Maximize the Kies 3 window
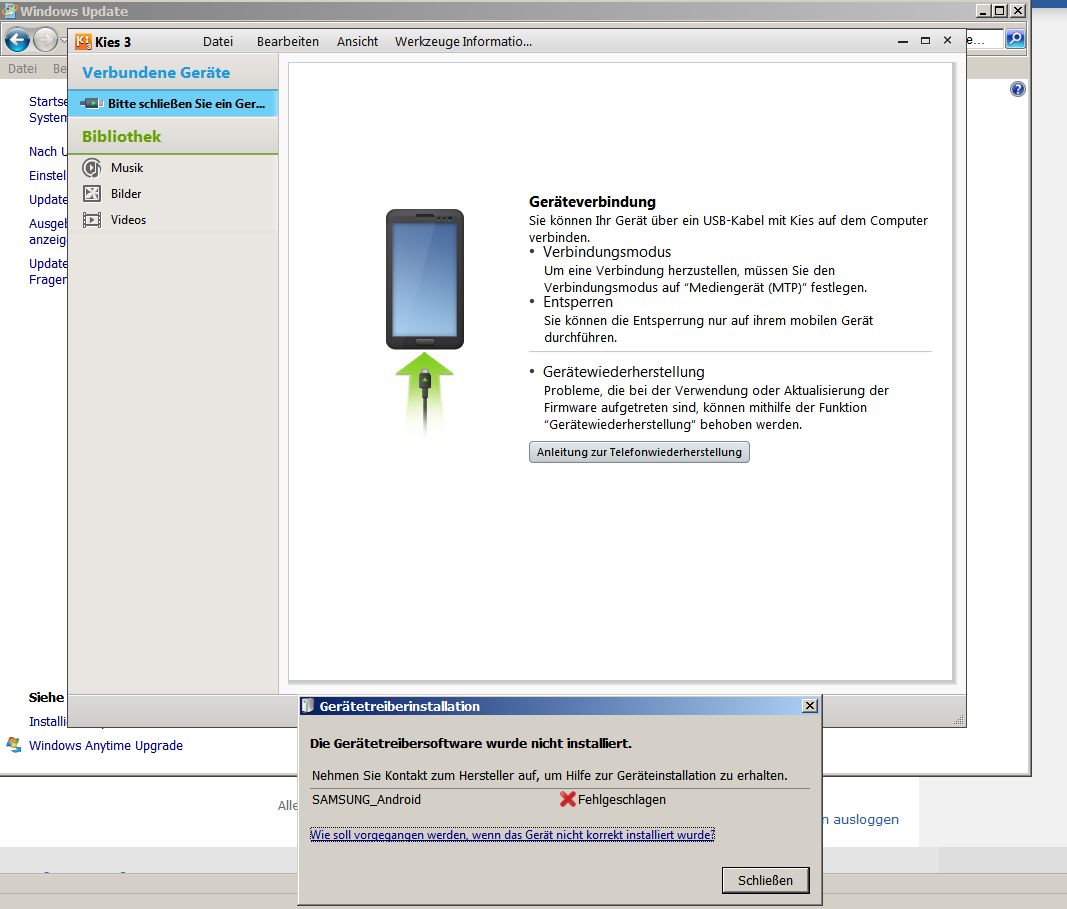Viewport: 1067px width, 909px height. (925, 41)
